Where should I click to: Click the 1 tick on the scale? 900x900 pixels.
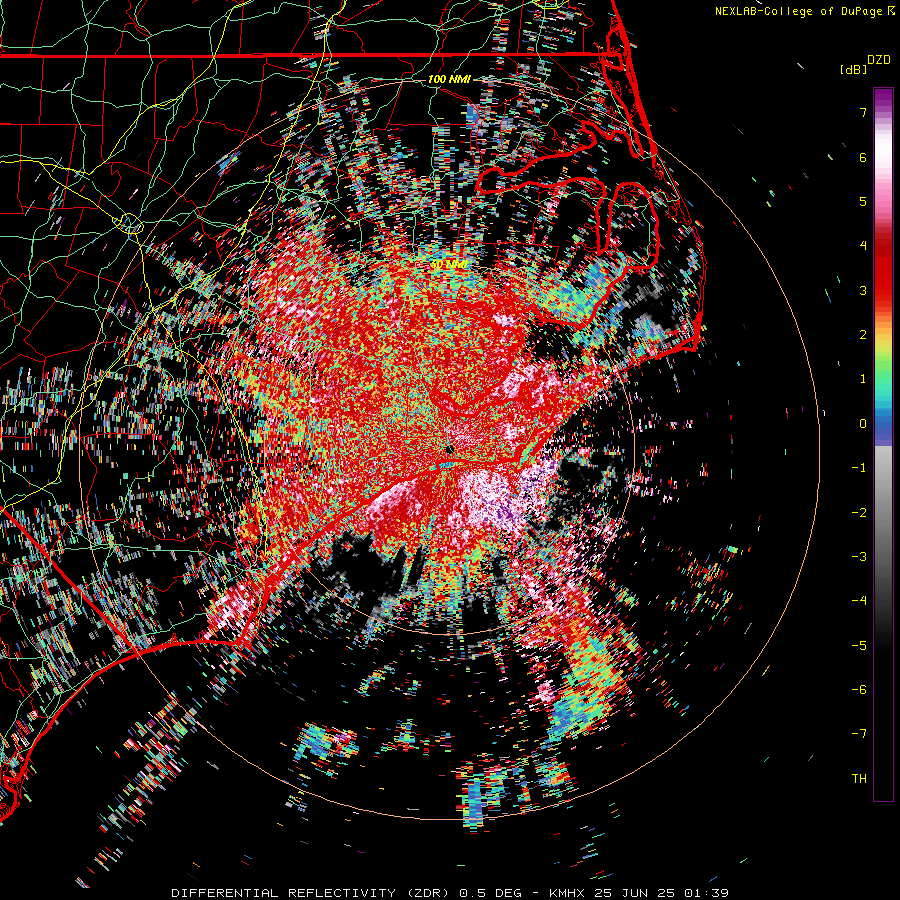863,379
